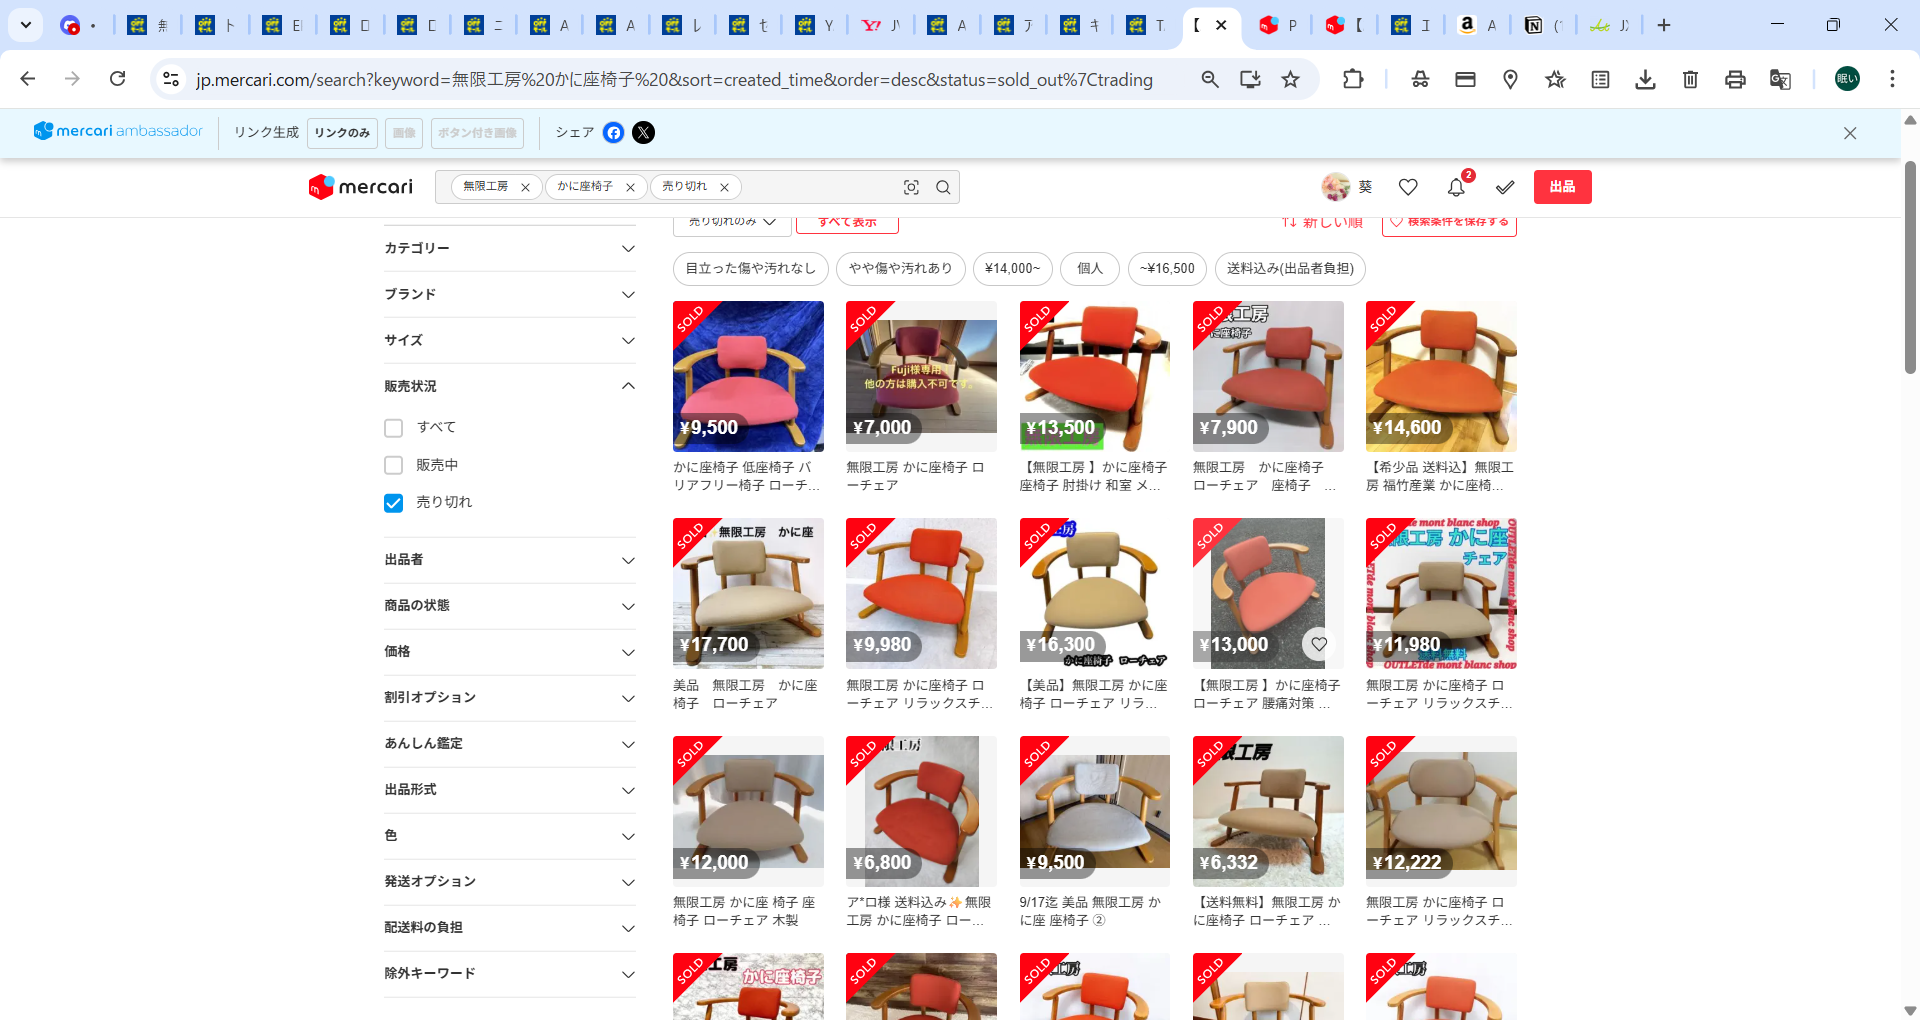The width and height of the screenshot is (1920, 1020).
Task: Bookmark this page with the star icon
Action: pos(1291,79)
